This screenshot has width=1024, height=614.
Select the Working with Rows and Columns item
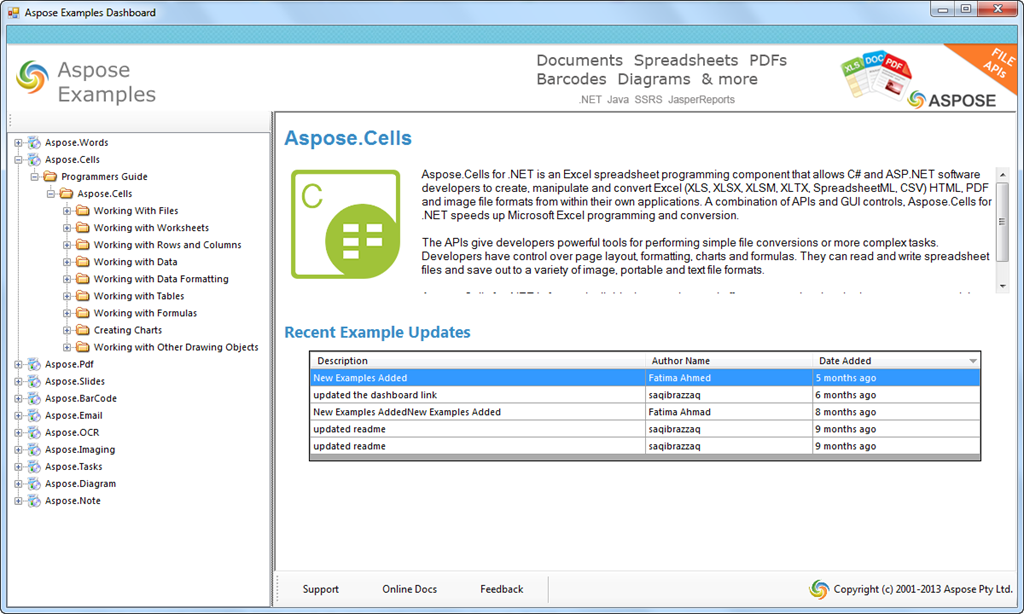click(x=167, y=244)
